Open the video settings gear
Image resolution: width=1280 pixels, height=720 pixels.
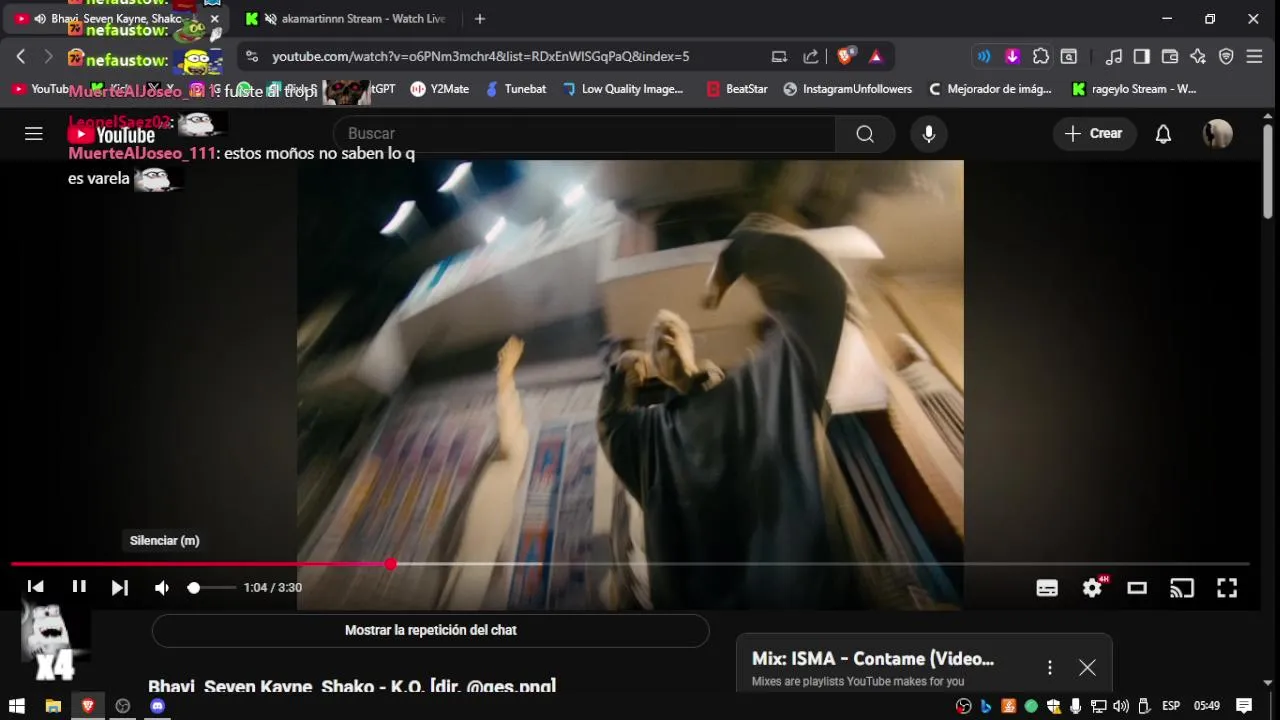pyautogui.click(x=1092, y=588)
